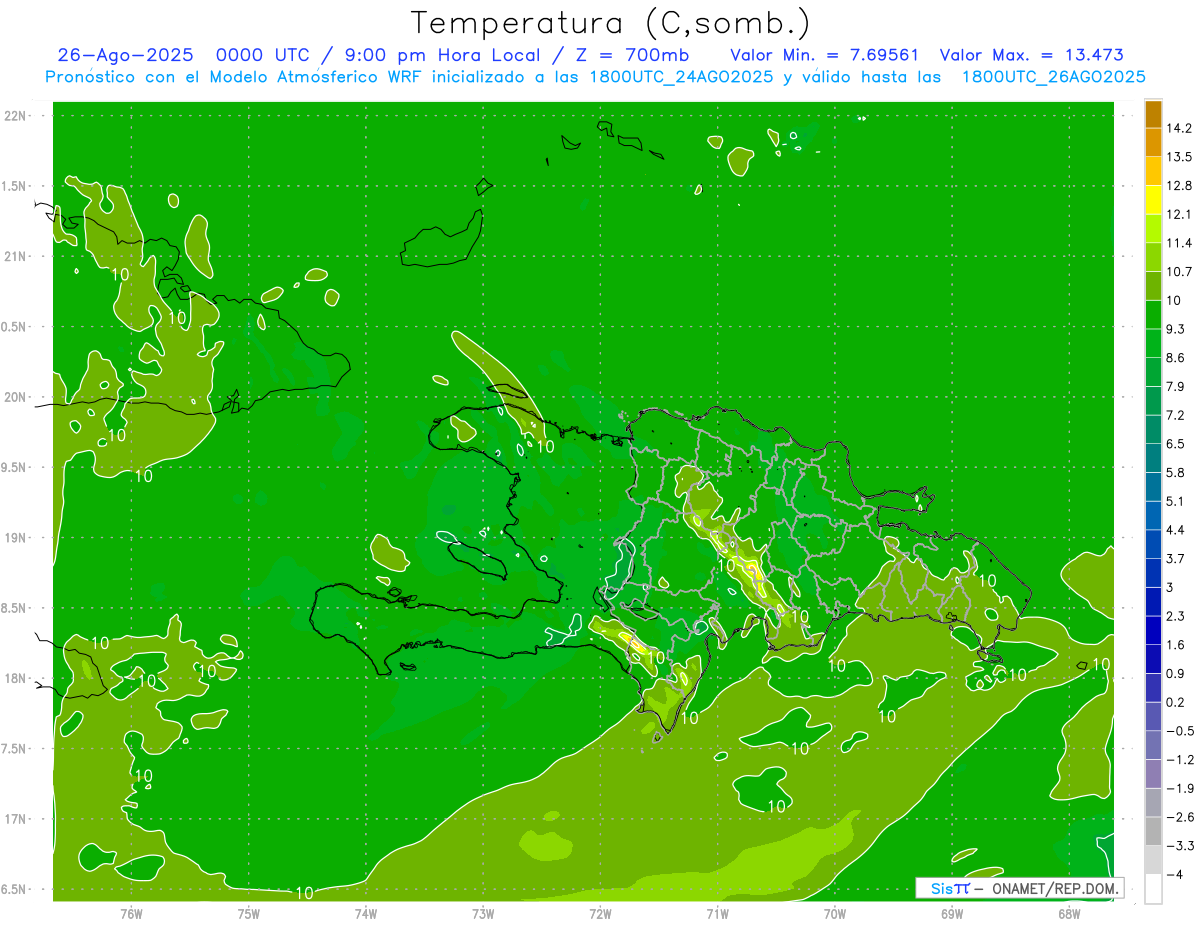This screenshot has width=1200, height=927.
Task: Click legend value '5.1'
Action: tap(1175, 501)
